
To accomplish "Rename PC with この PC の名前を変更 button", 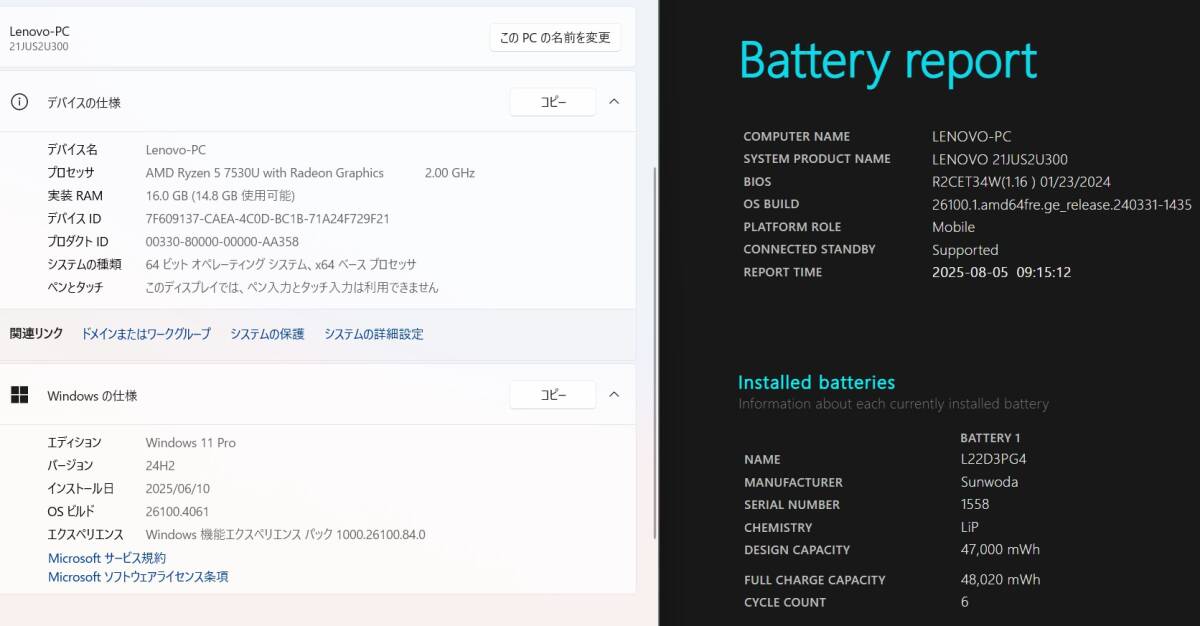I will [x=555, y=38].
